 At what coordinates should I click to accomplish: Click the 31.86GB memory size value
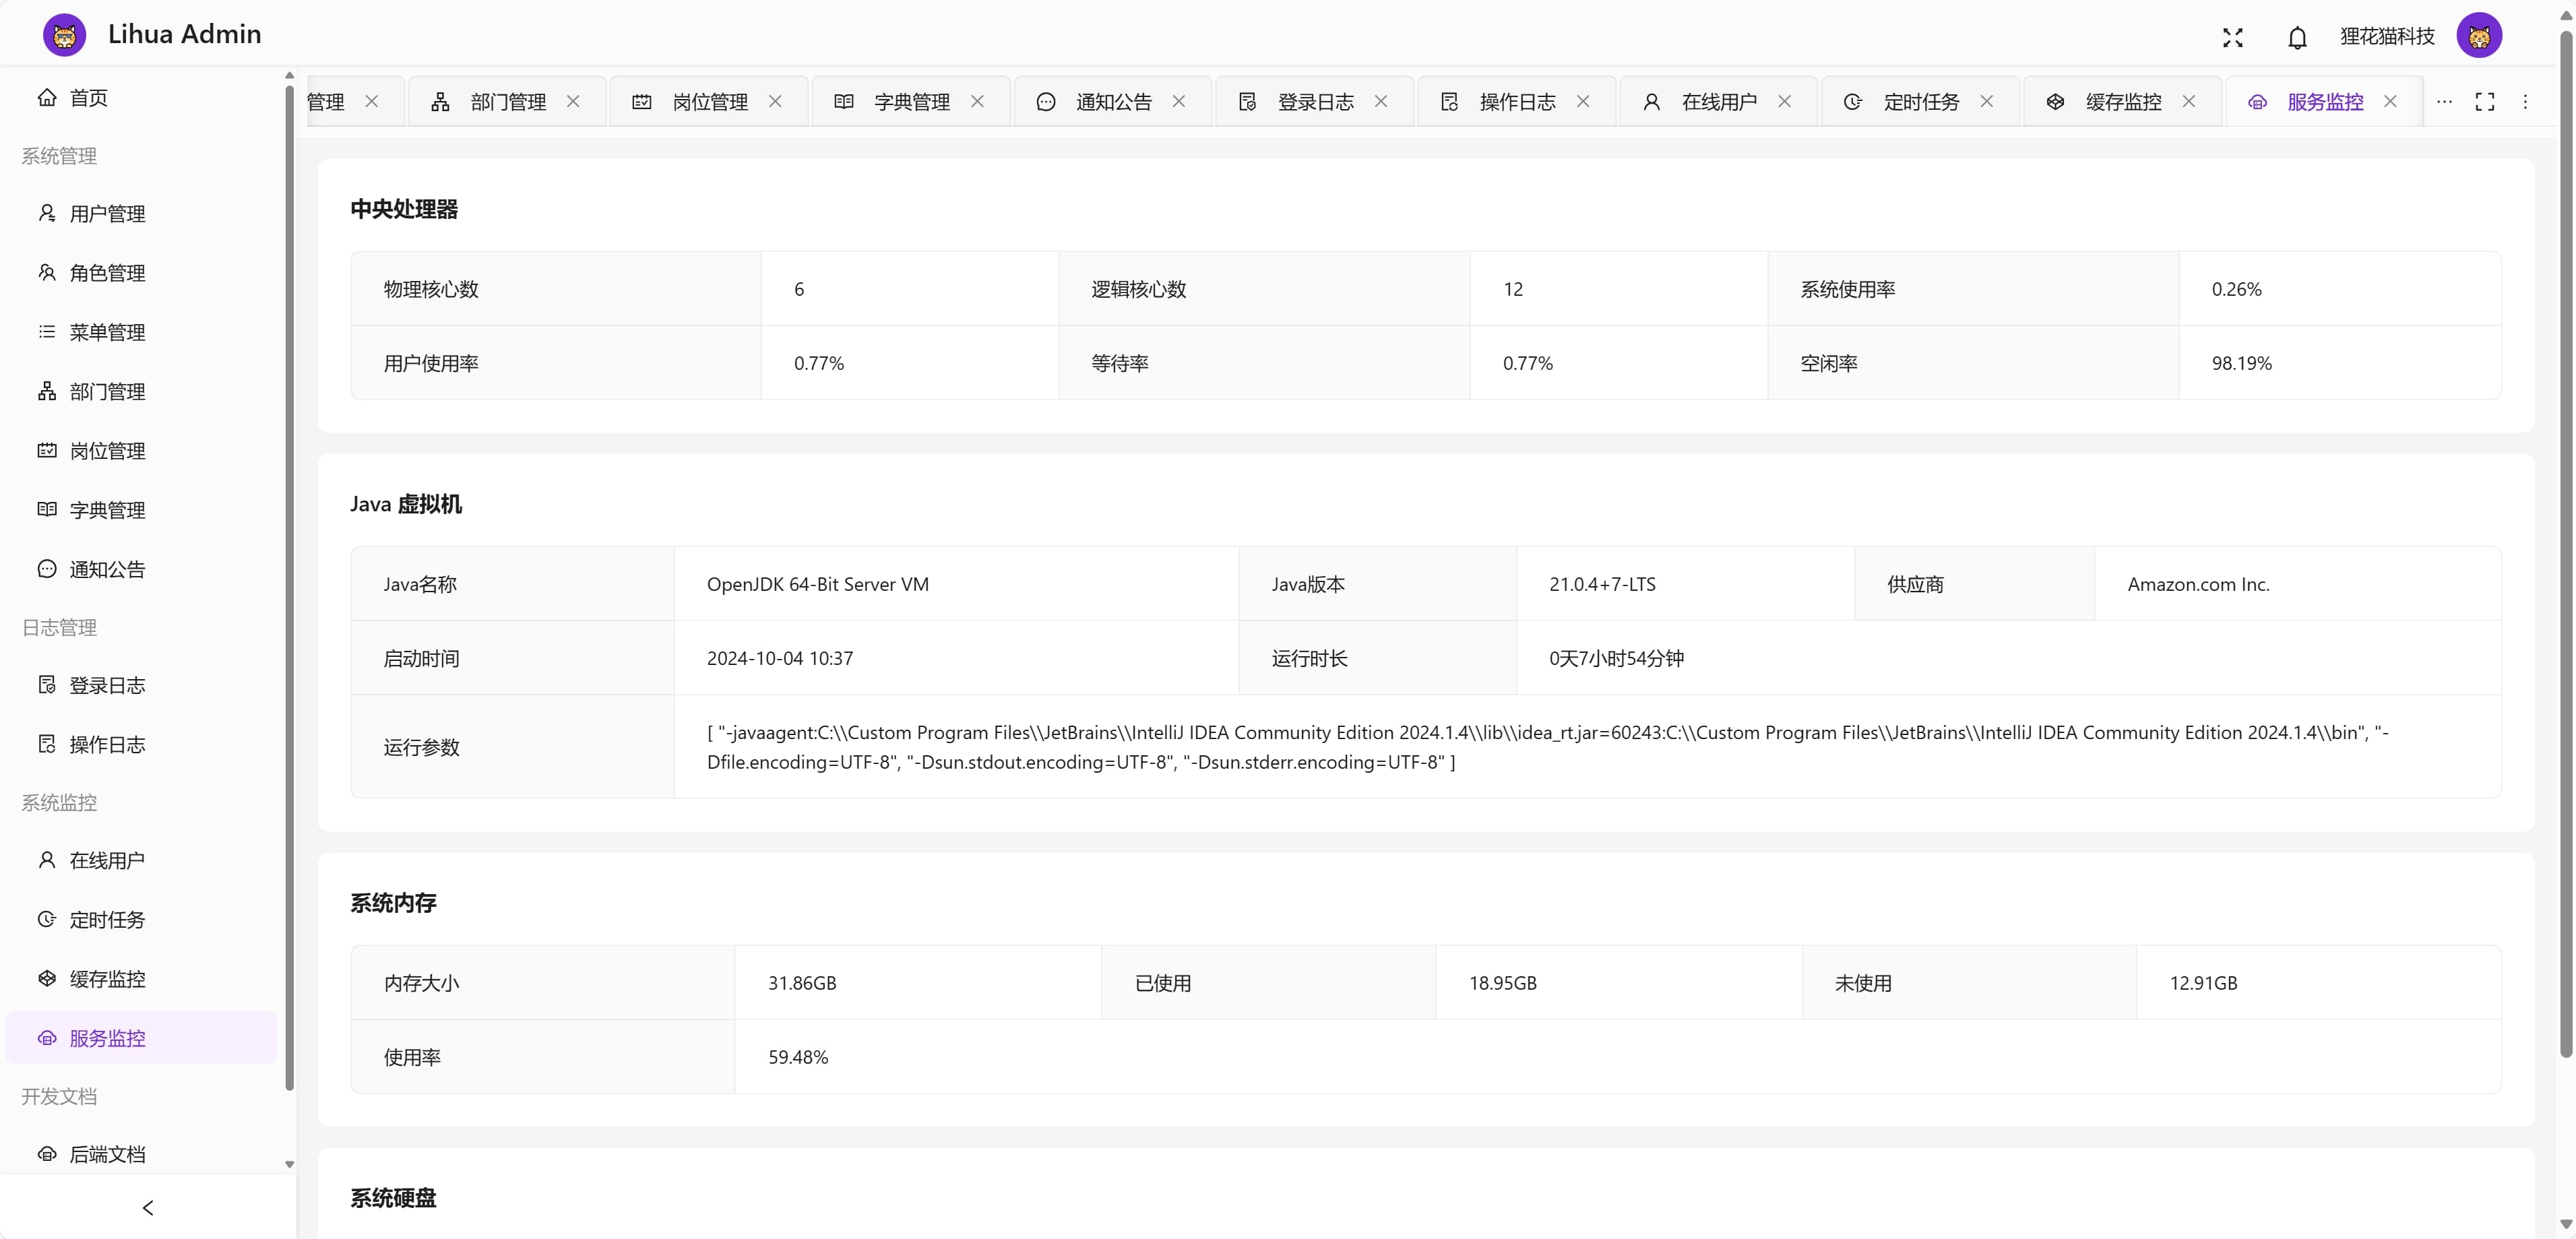pyautogui.click(x=802, y=983)
